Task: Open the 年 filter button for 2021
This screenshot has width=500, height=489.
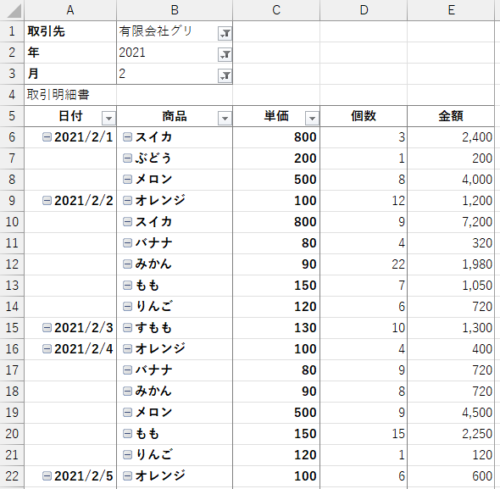Action: pyautogui.click(x=225, y=54)
